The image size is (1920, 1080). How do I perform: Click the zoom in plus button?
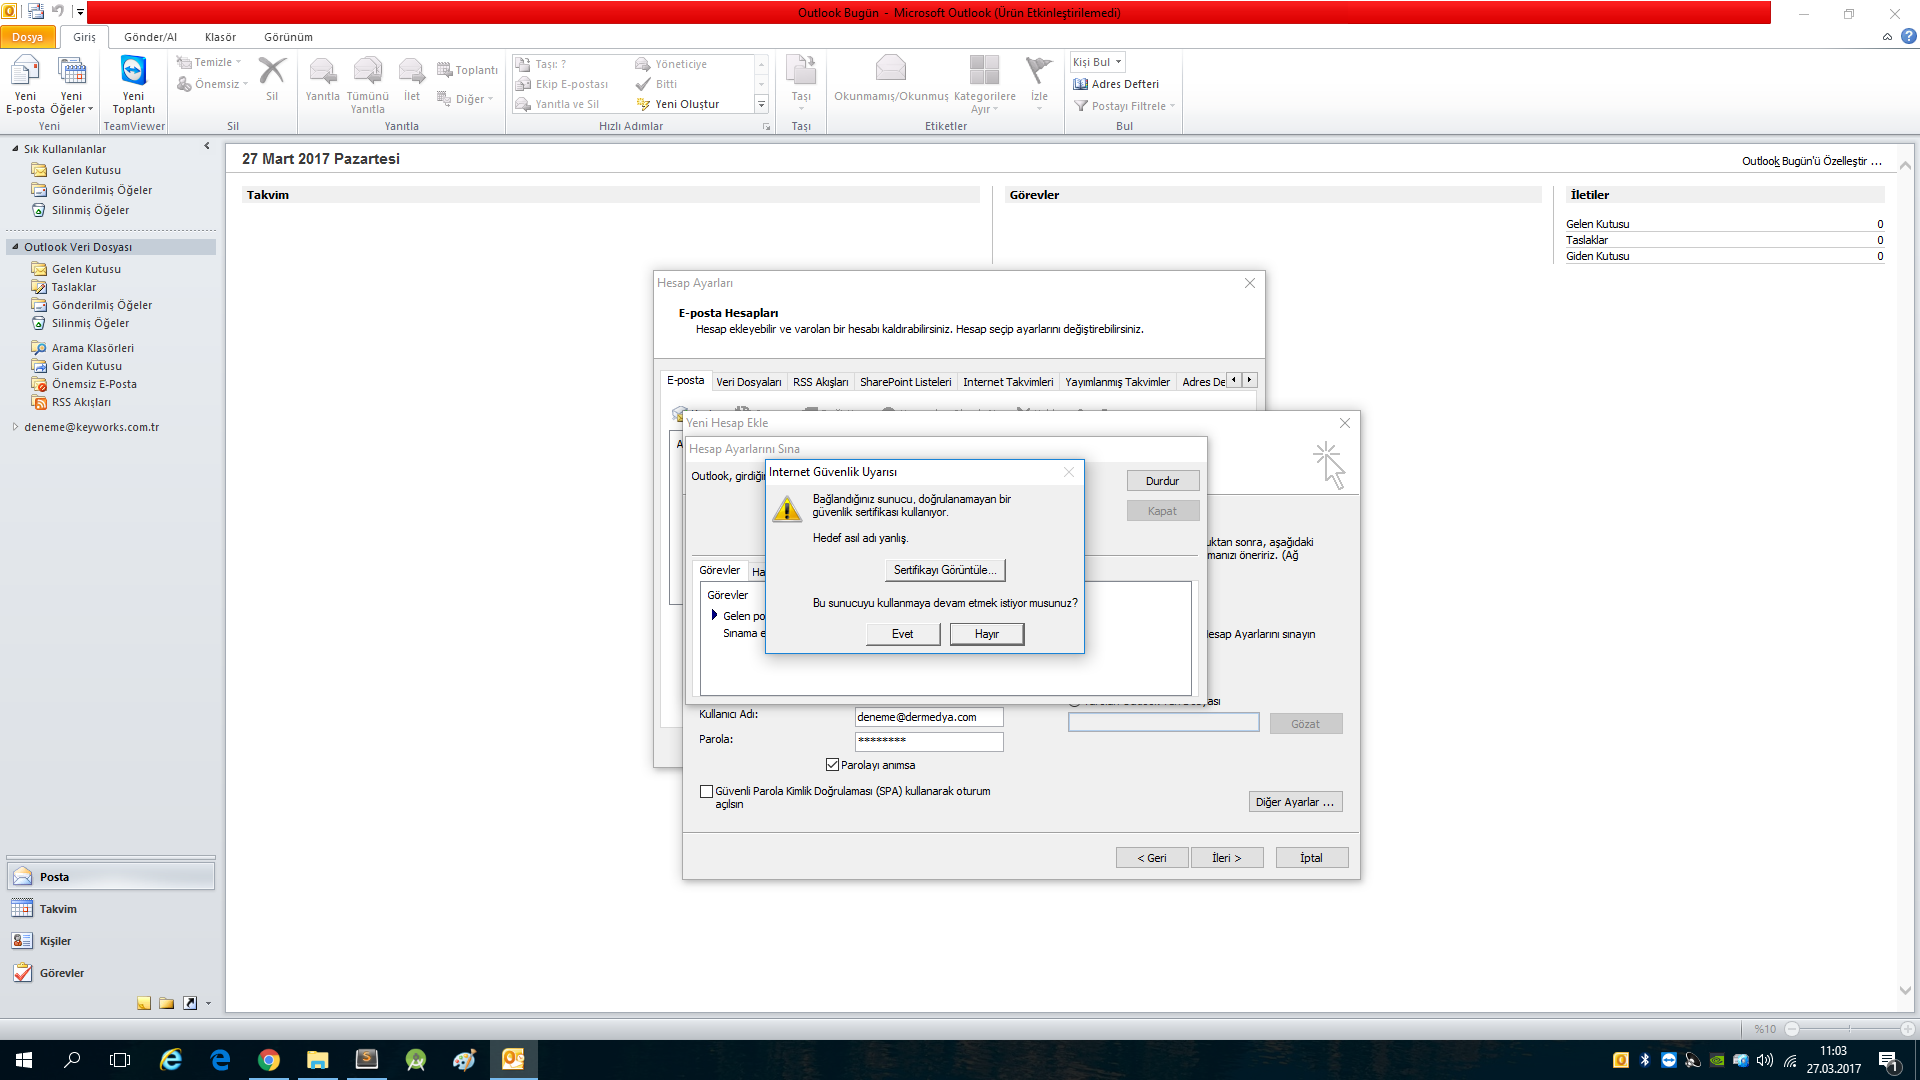(x=1908, y=1029)
